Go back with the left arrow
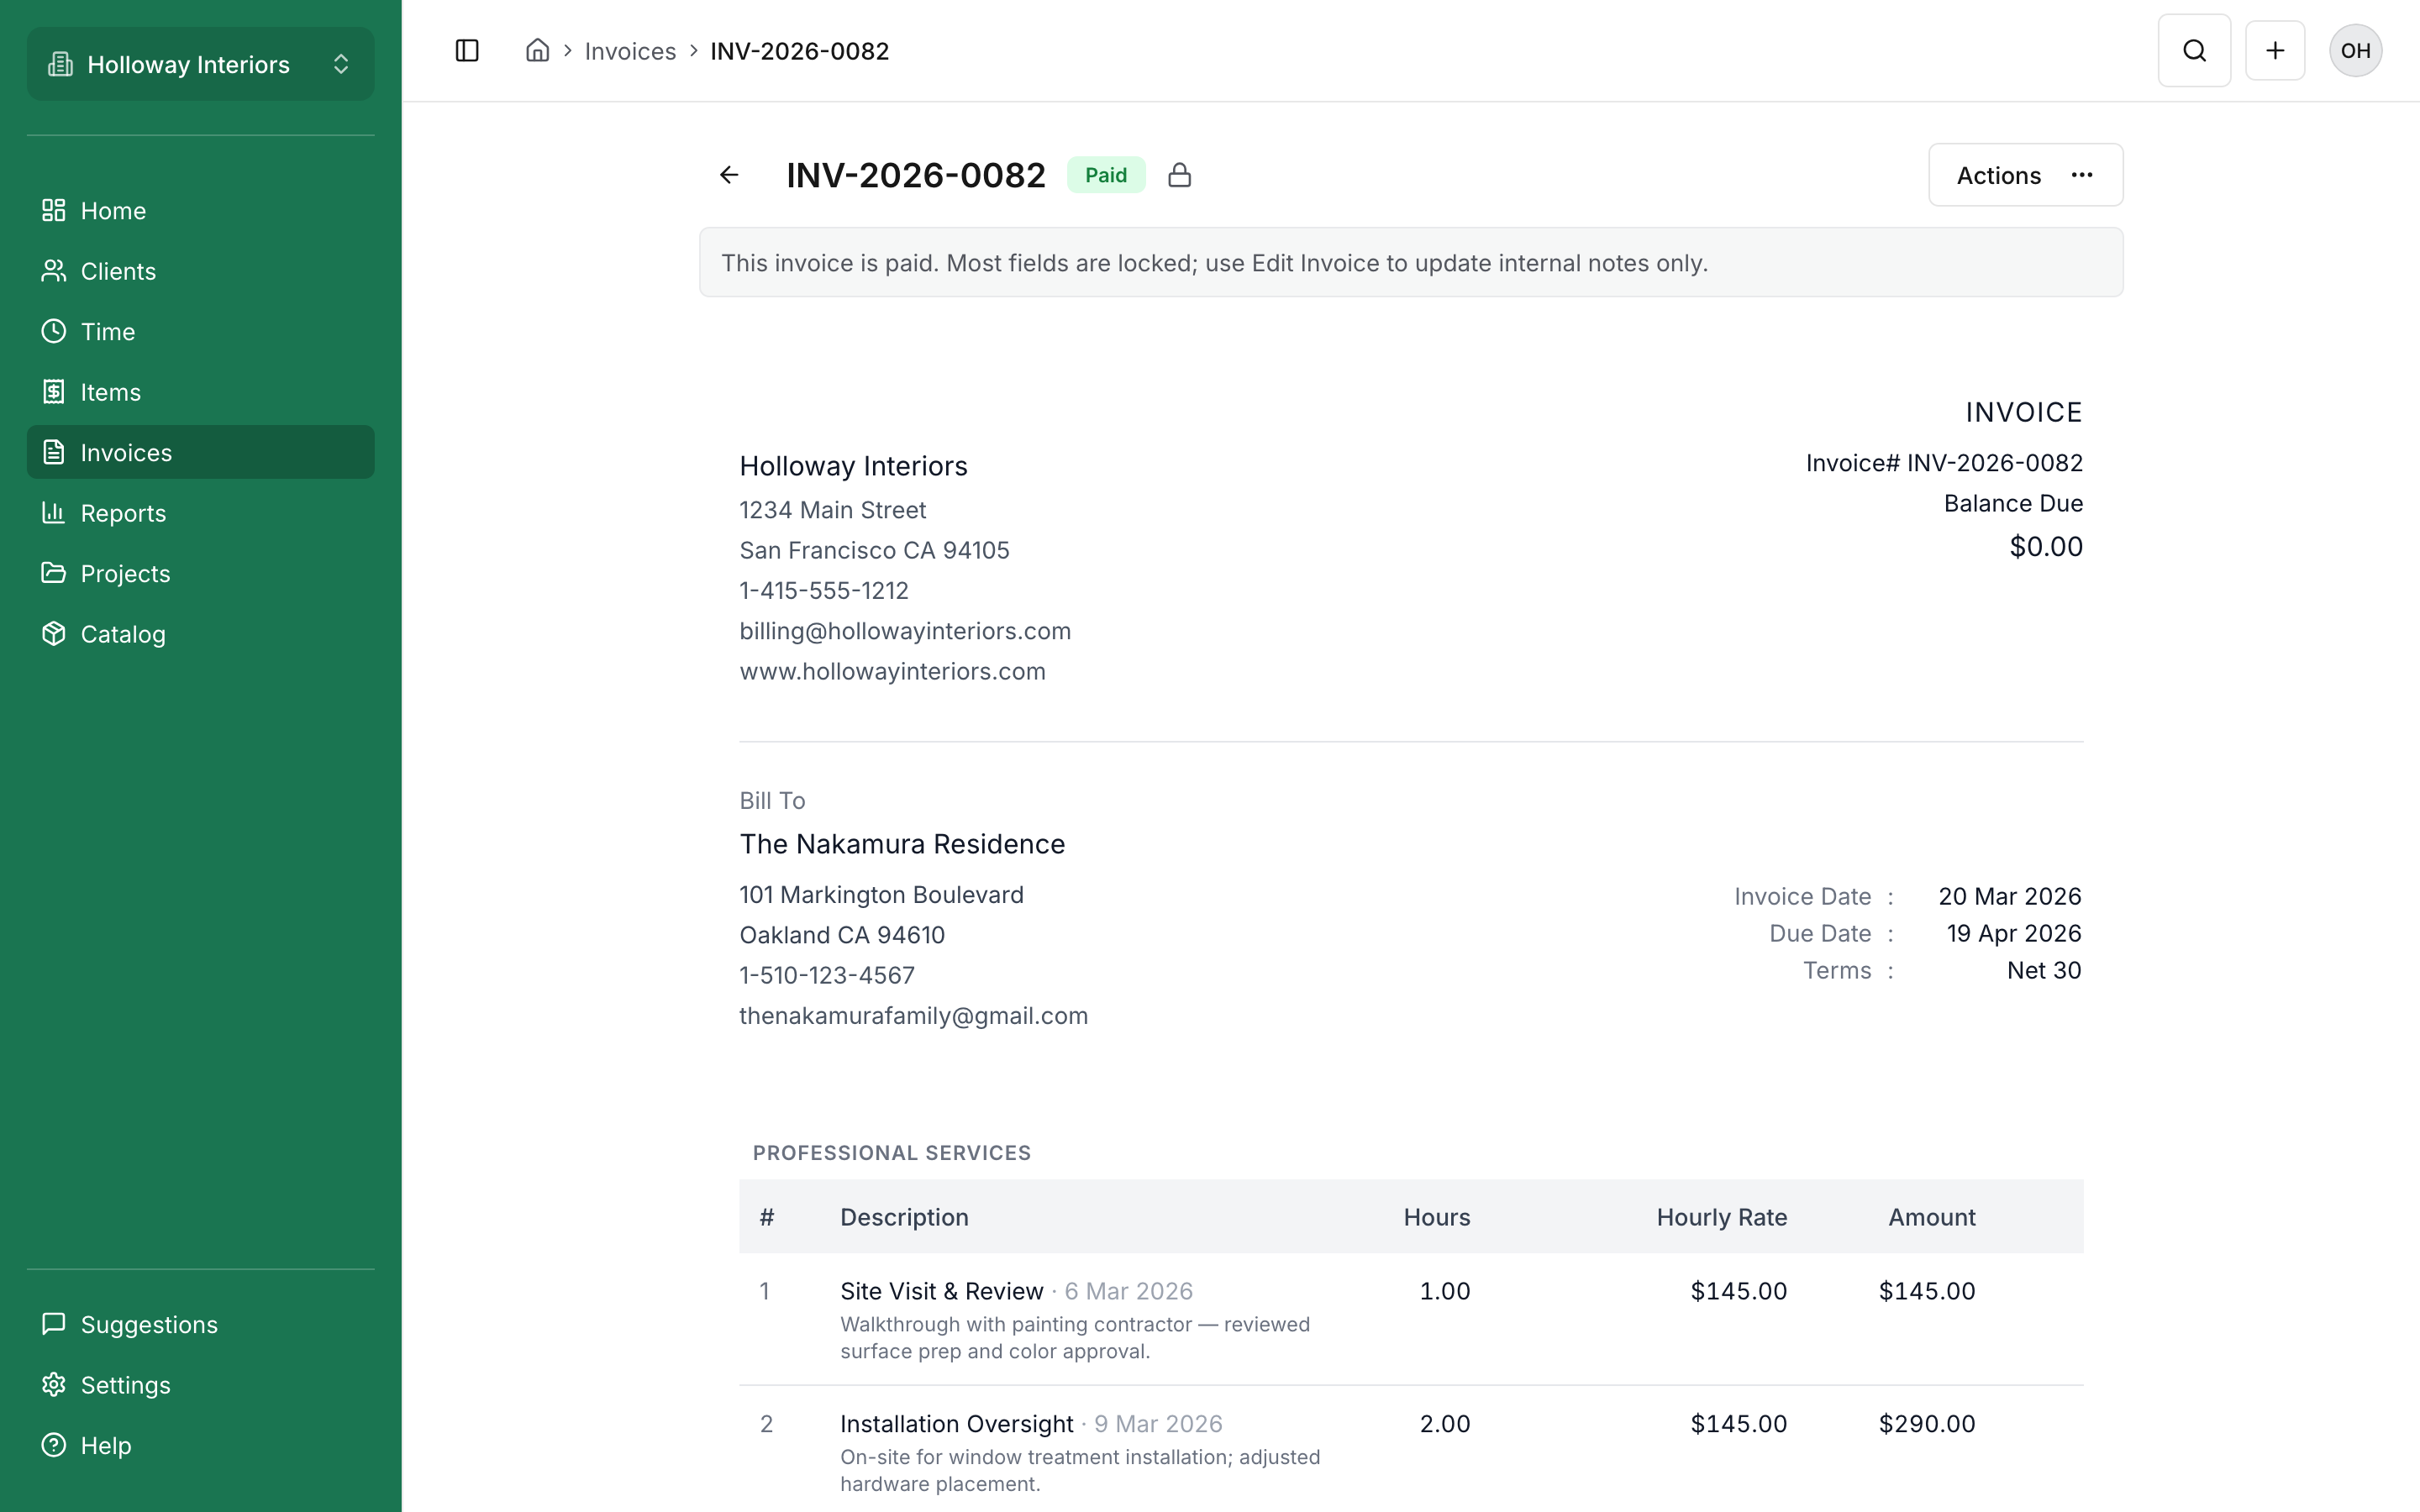The image size is (2420, 1512). click(x=729, y=175)
